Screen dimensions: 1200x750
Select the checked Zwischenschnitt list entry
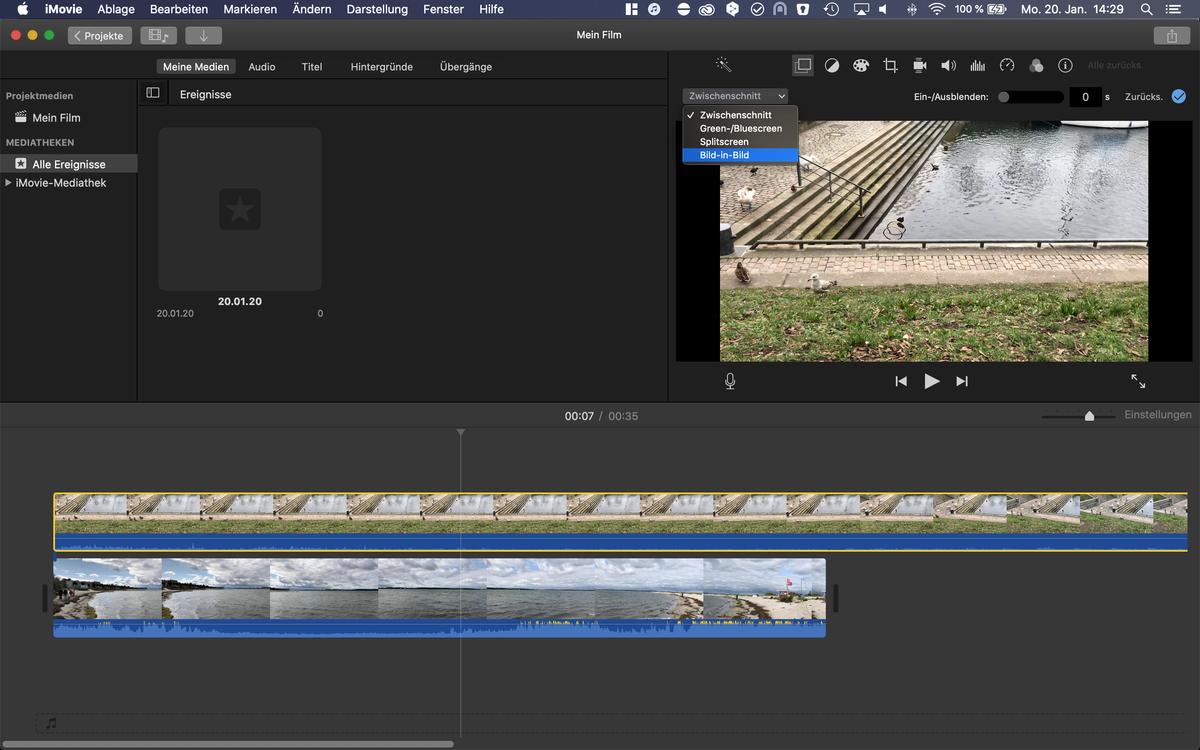(x=740, y=115)
